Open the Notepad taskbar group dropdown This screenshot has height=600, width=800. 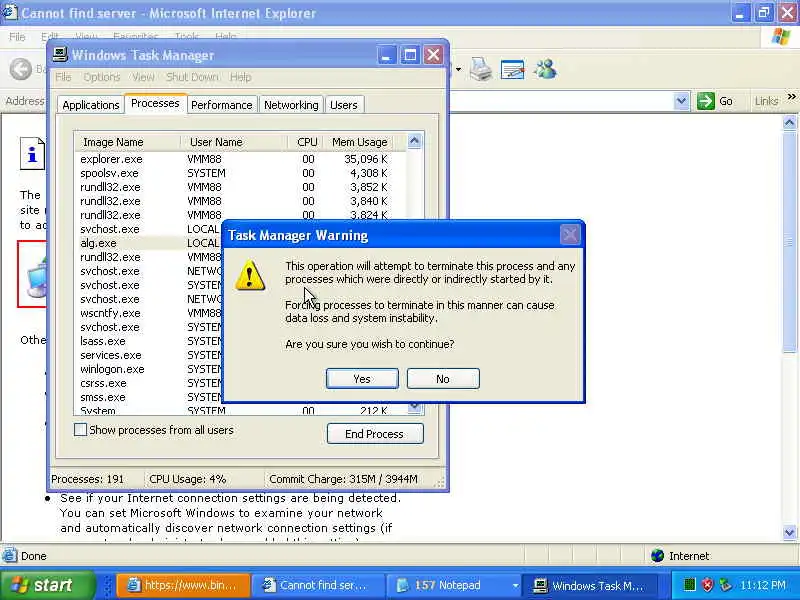click(x=515, y=586)
